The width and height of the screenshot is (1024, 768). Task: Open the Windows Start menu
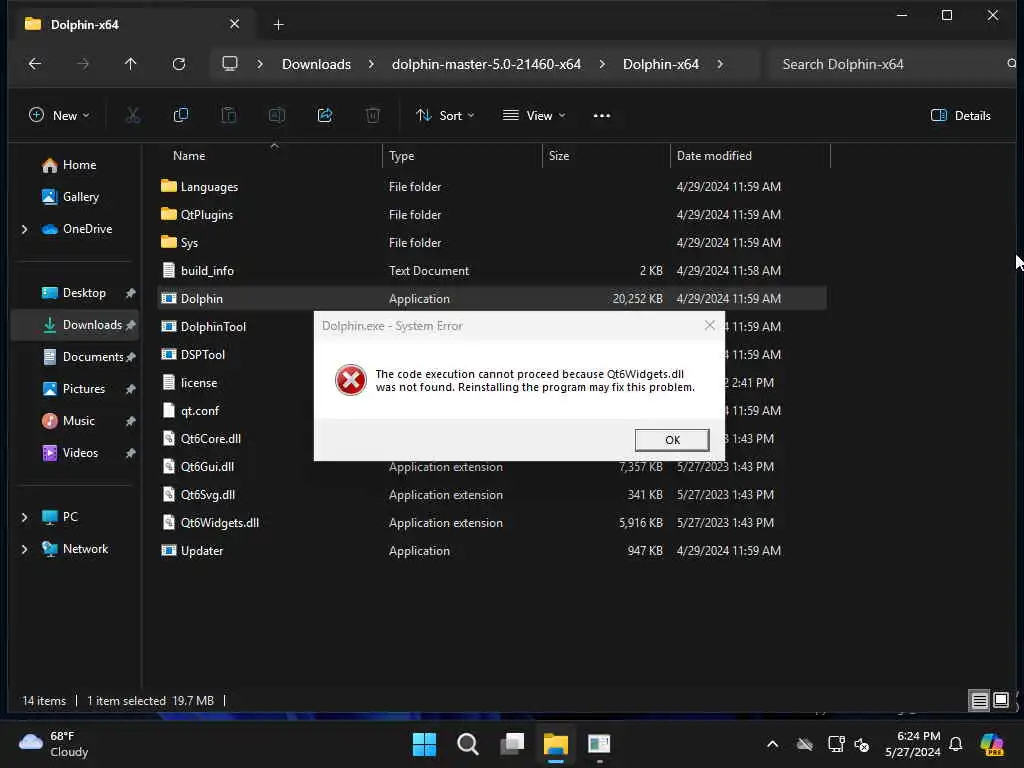coord(424,744)
